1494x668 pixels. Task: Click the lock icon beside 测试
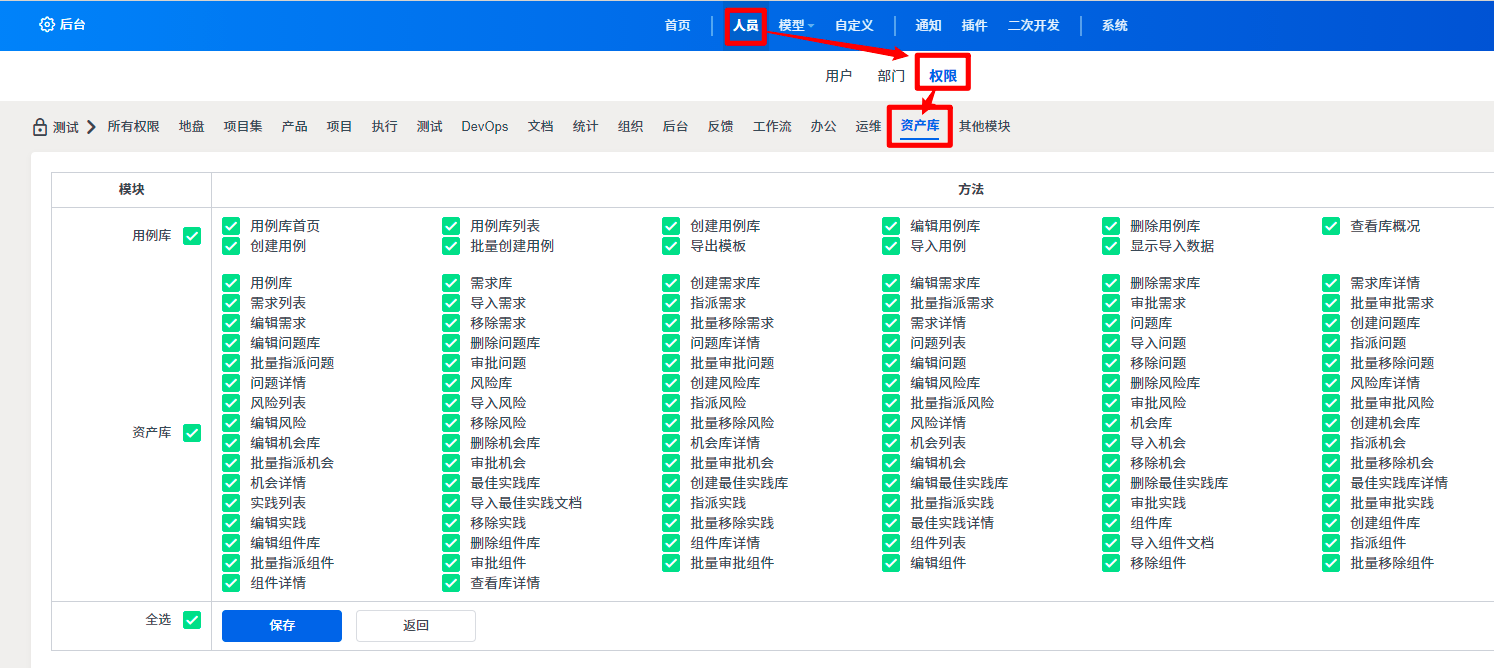pyautogui.click(x=40, y=127)
